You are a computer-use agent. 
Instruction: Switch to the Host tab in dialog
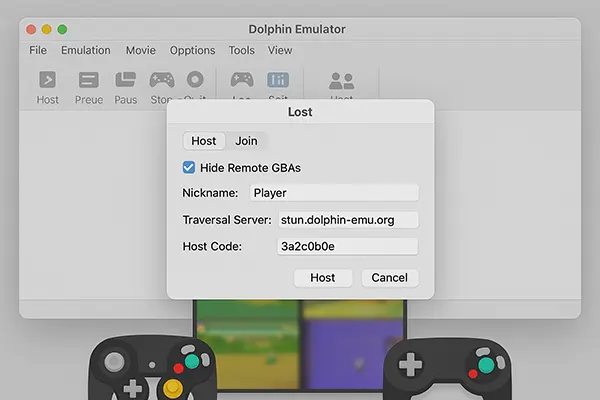pos(204,141)
